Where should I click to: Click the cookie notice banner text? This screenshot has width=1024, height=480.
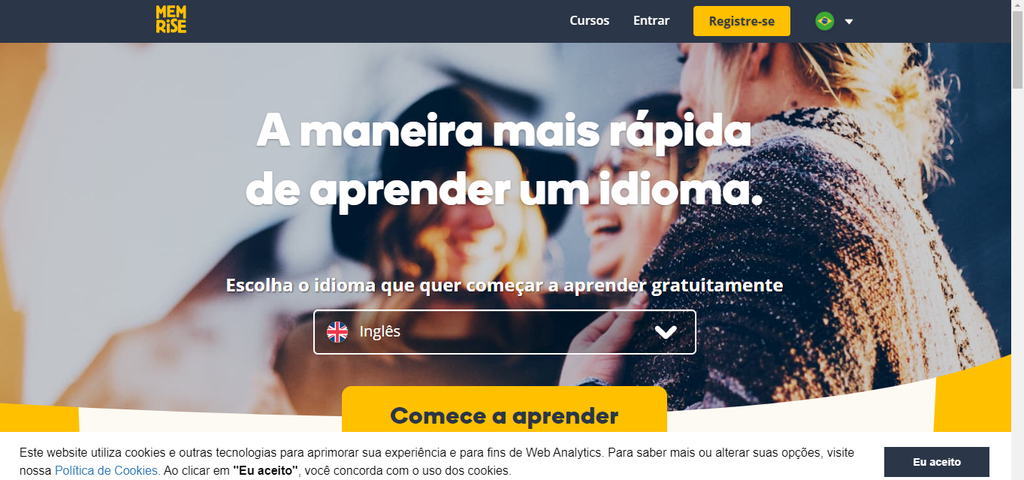[436, 461]
